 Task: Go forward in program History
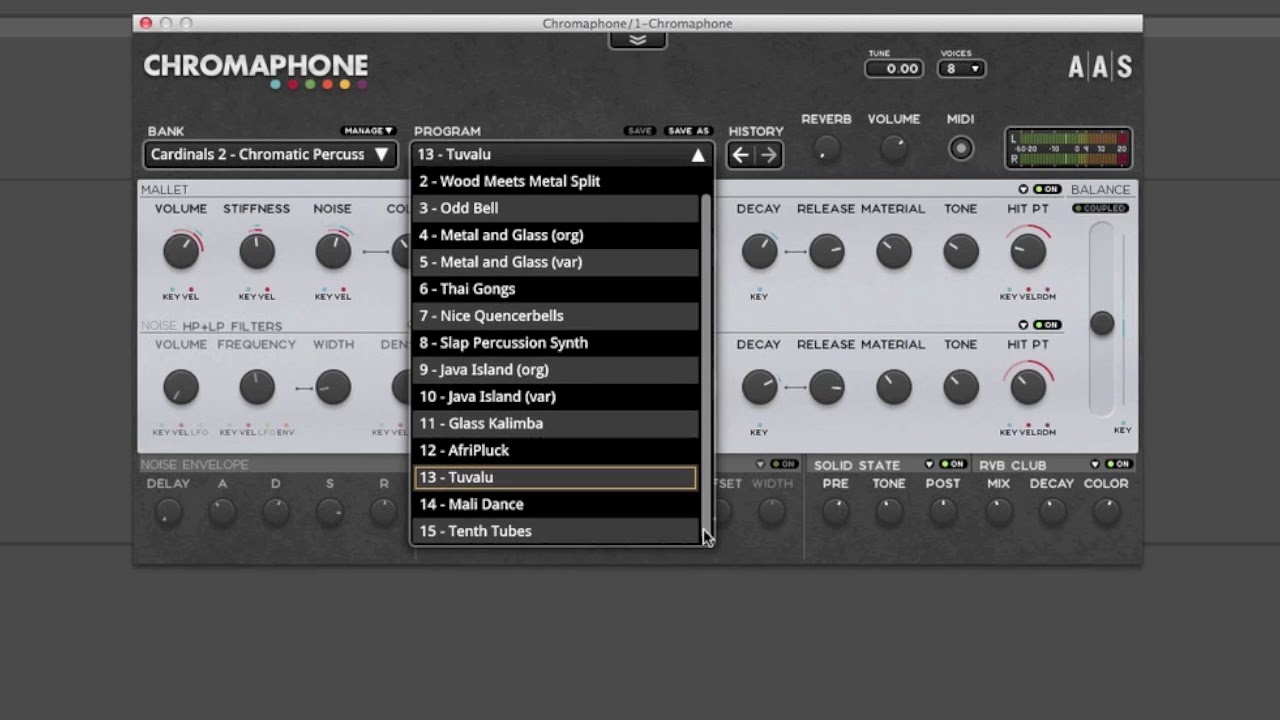(768, 155)
